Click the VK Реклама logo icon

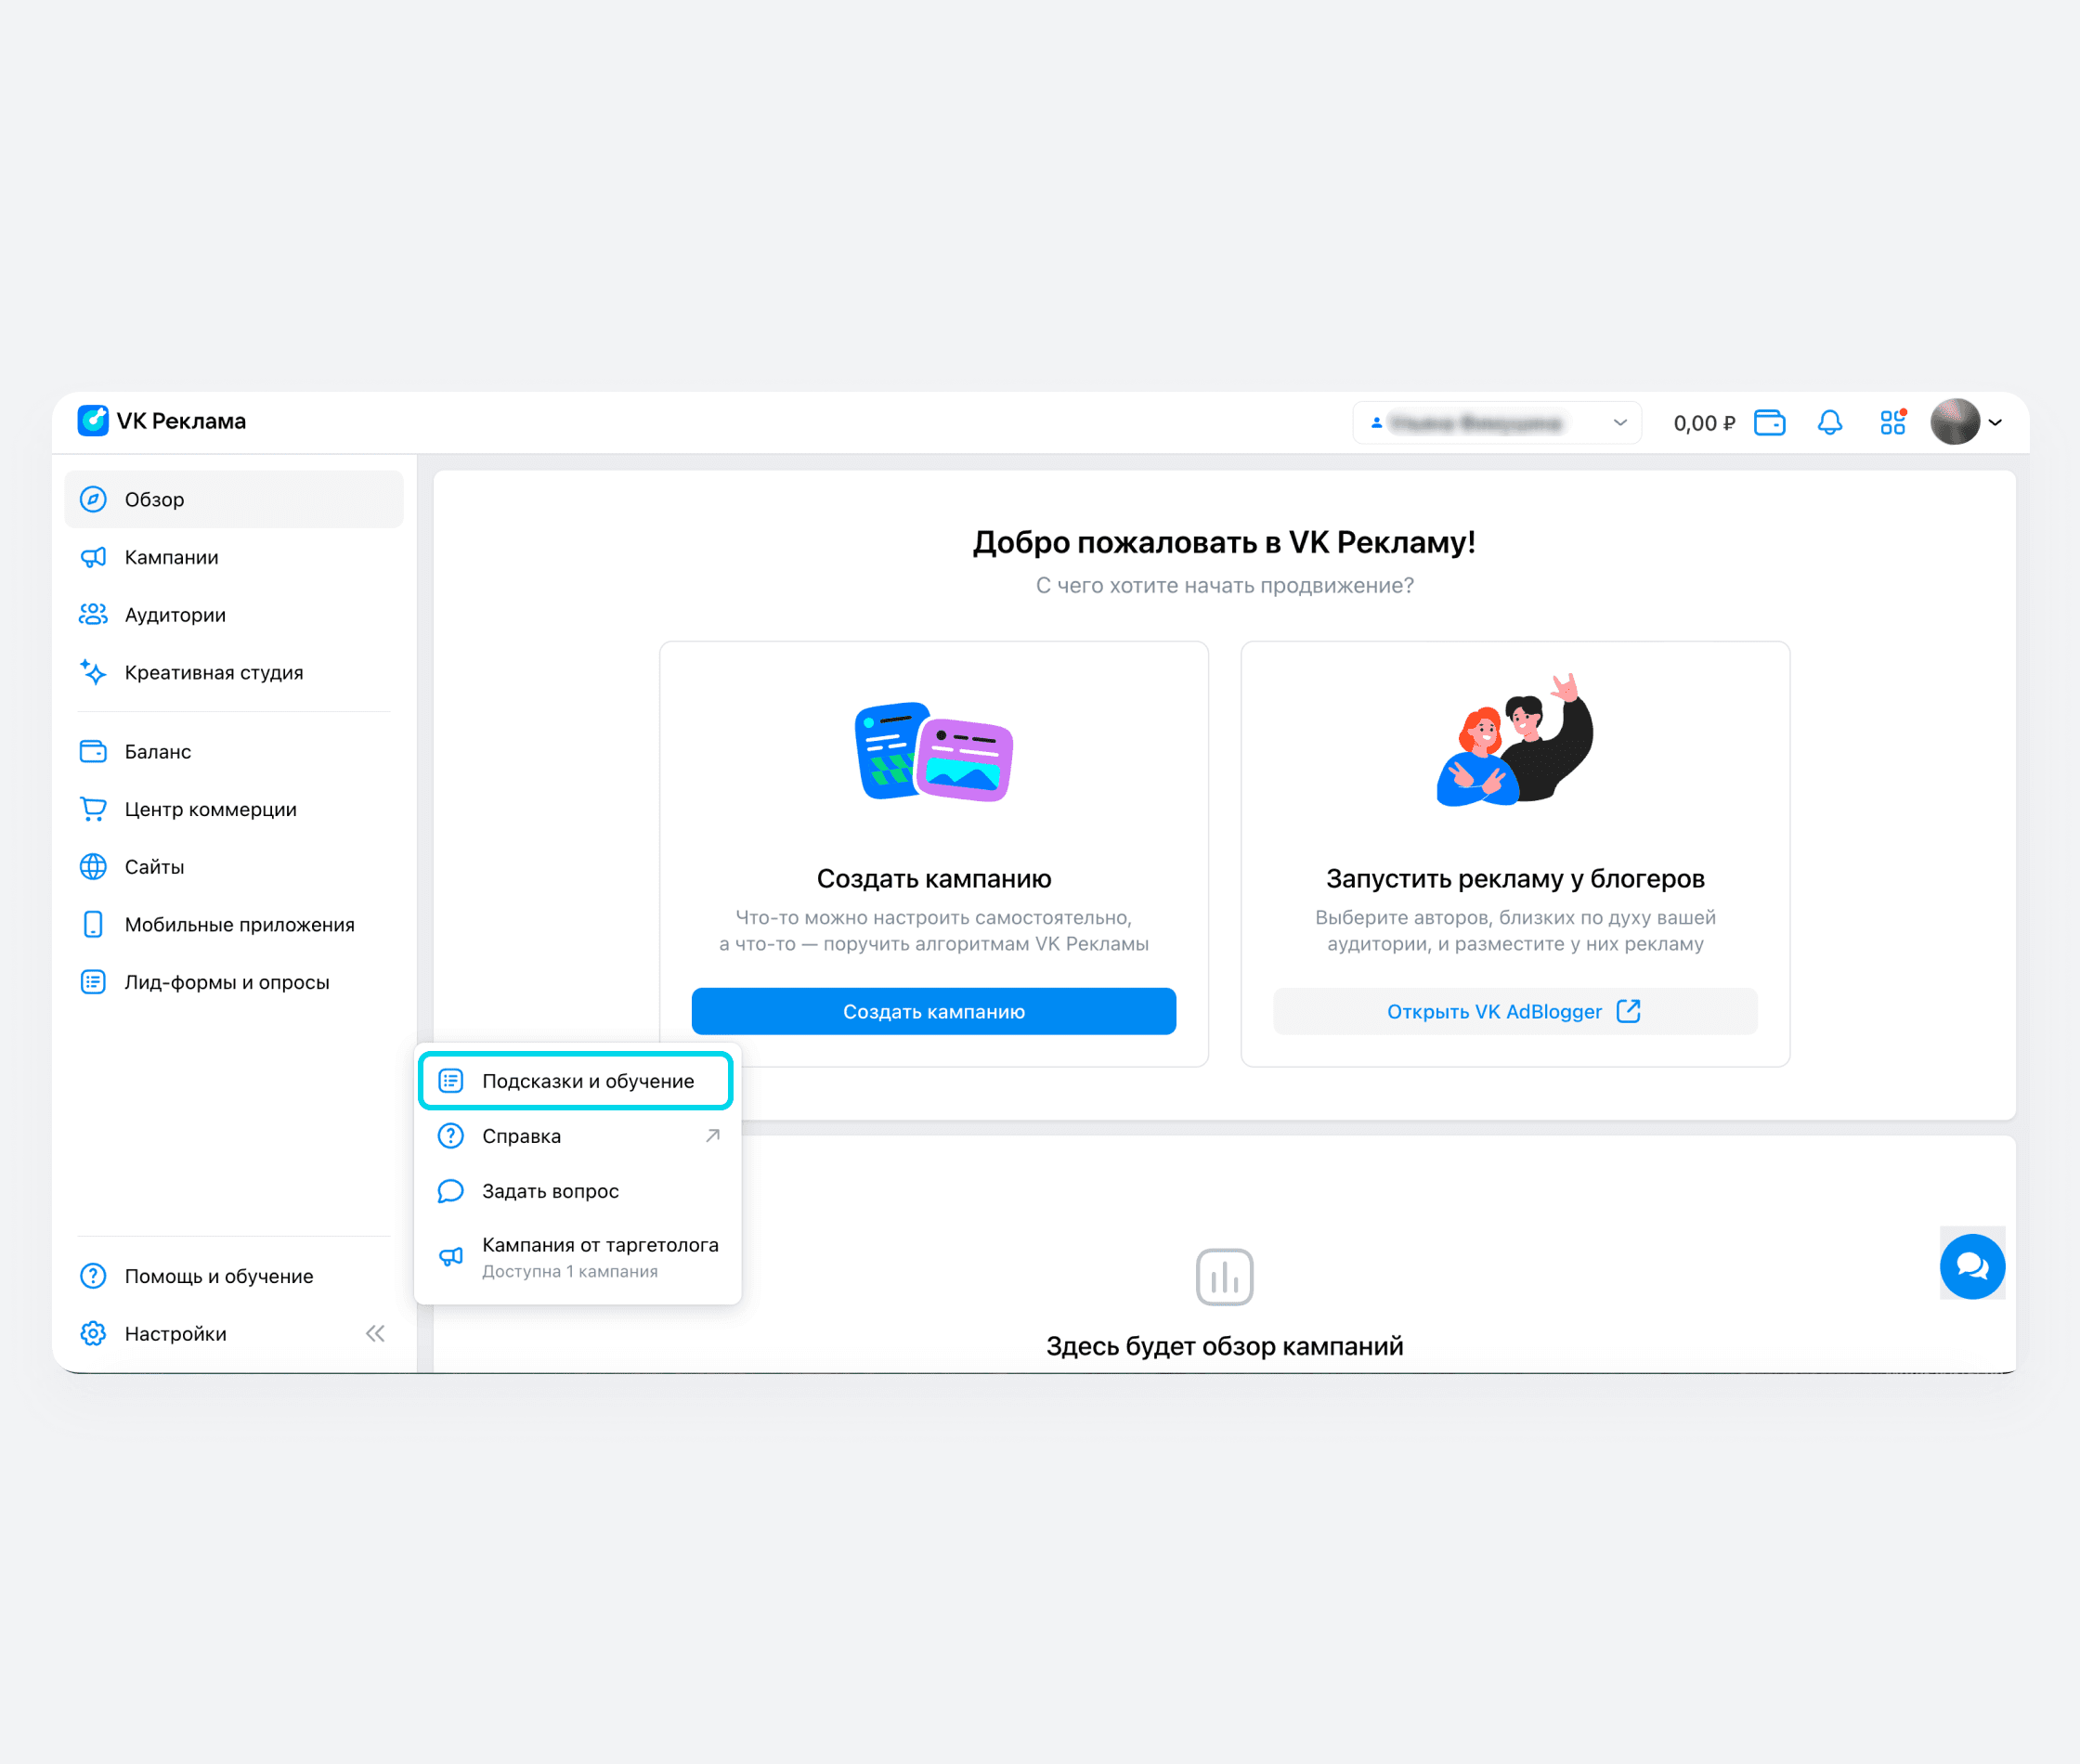pos(93,421)
